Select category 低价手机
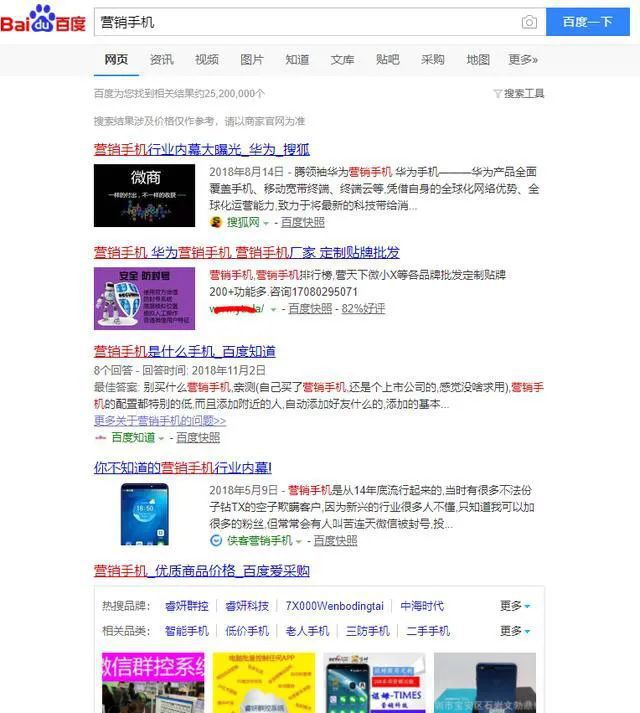640x713 pixels. point(247,631)
